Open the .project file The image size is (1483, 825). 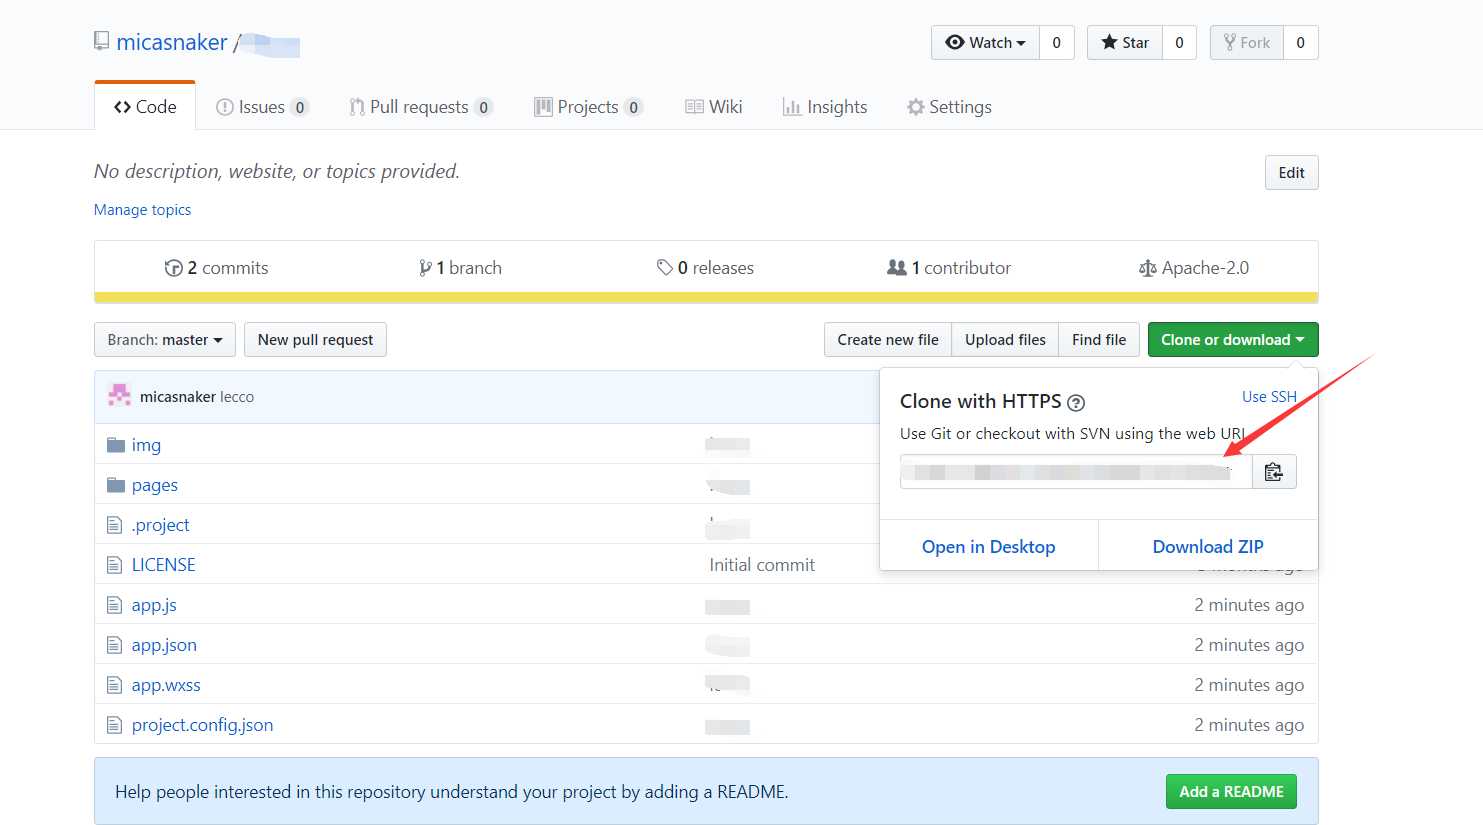coord(160,525)
